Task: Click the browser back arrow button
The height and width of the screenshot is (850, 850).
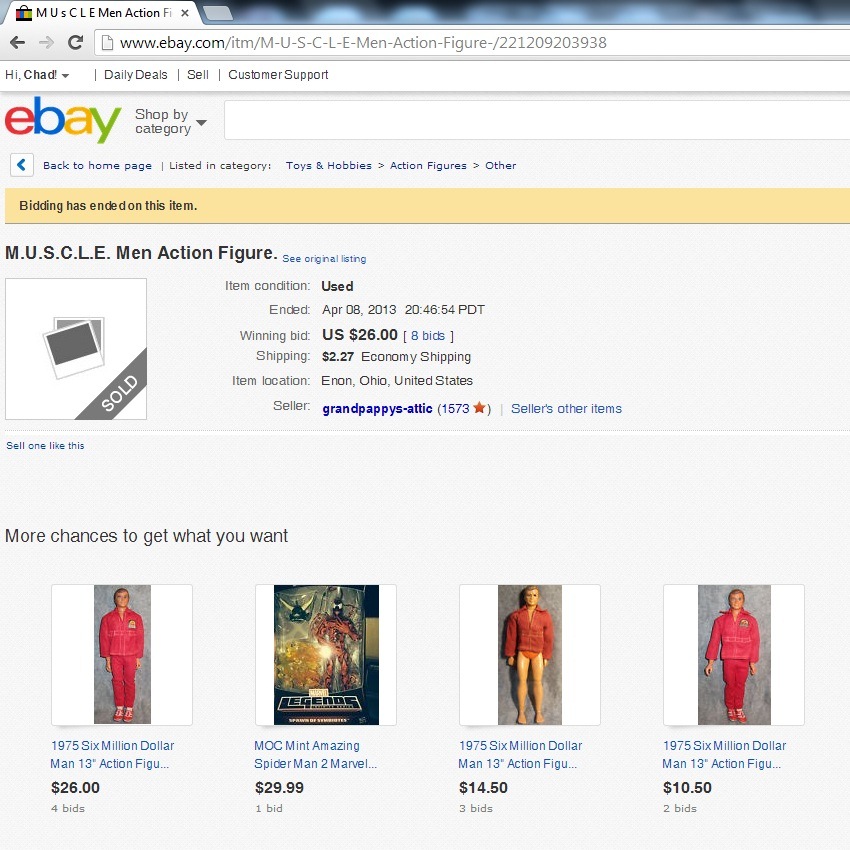Action: (17, 42)
